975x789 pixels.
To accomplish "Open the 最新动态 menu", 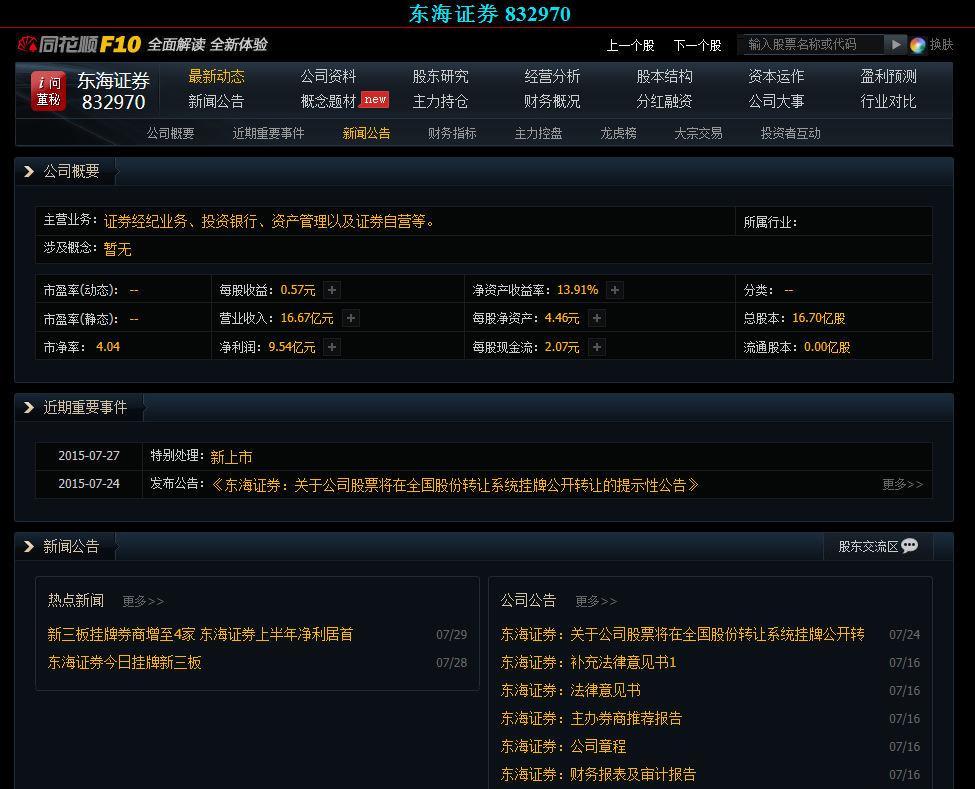I will [216, 76].
